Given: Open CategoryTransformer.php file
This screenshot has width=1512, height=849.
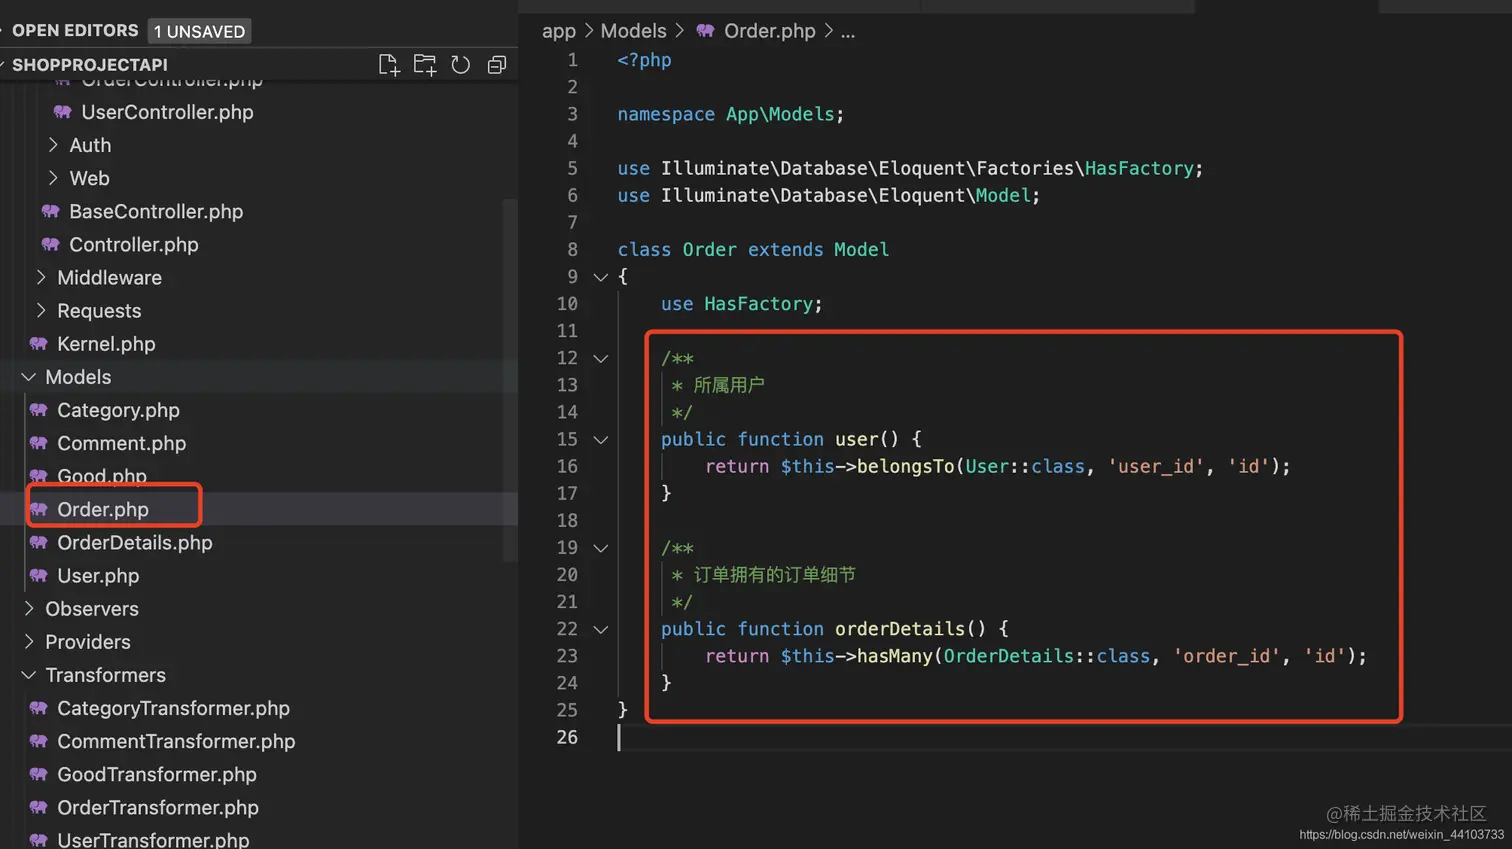Looking at the screenshot, I should (173, 708).
